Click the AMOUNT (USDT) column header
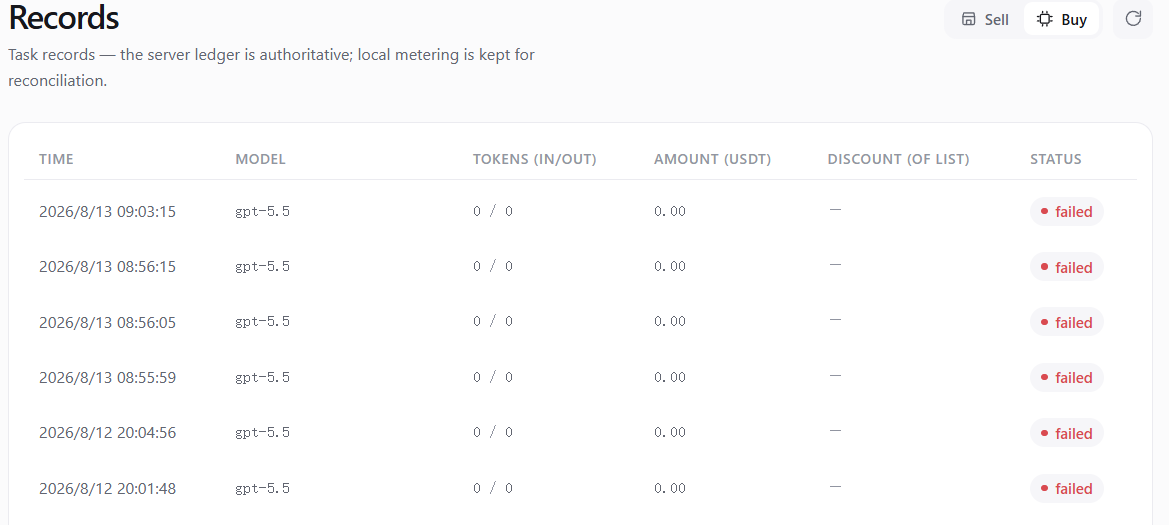This screenshot has height=525, width=1169. click(x=713, y=159)
